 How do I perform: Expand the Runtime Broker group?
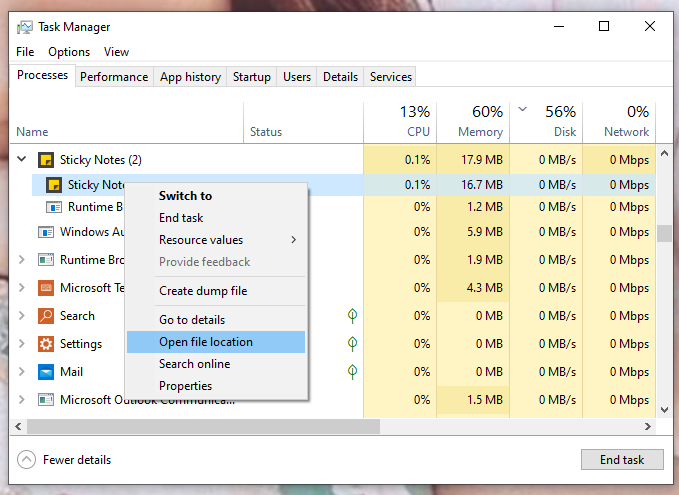click(22, 259)
